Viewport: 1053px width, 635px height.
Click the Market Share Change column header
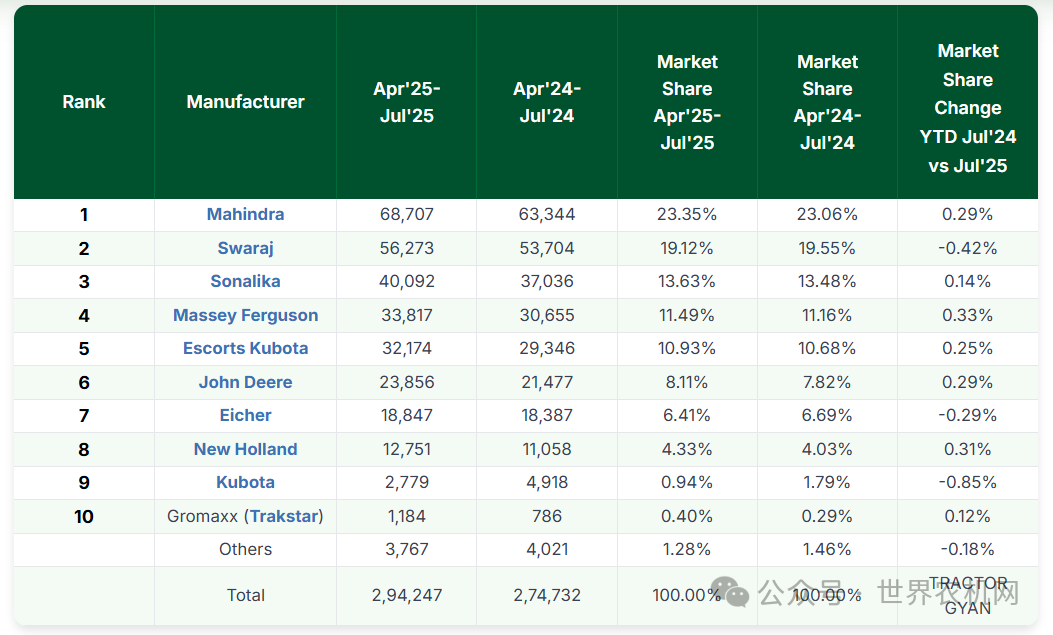coord(967,108)
